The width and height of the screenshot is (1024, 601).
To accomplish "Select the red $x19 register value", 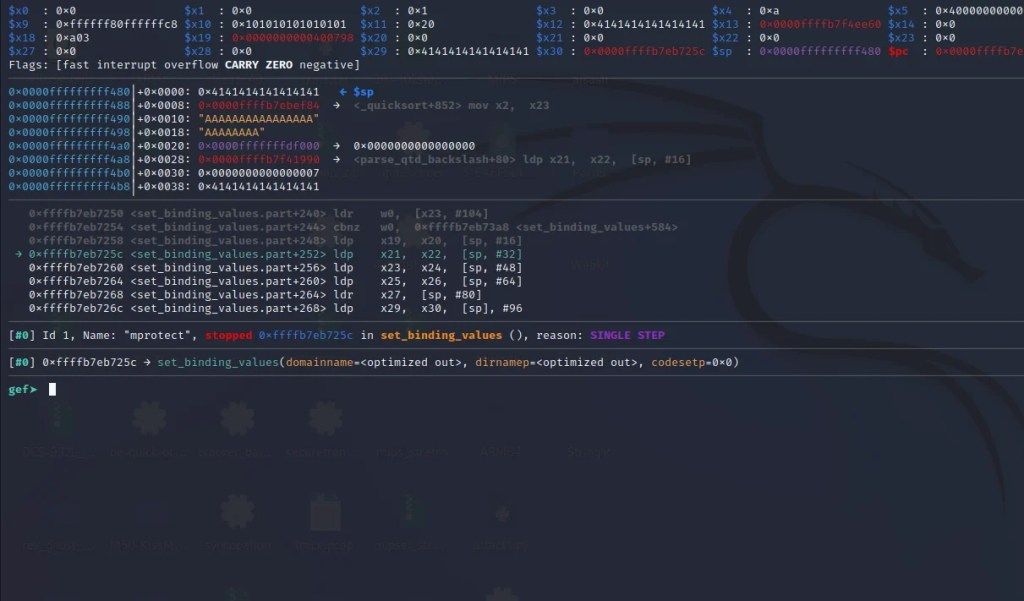I will click(292, 38).
